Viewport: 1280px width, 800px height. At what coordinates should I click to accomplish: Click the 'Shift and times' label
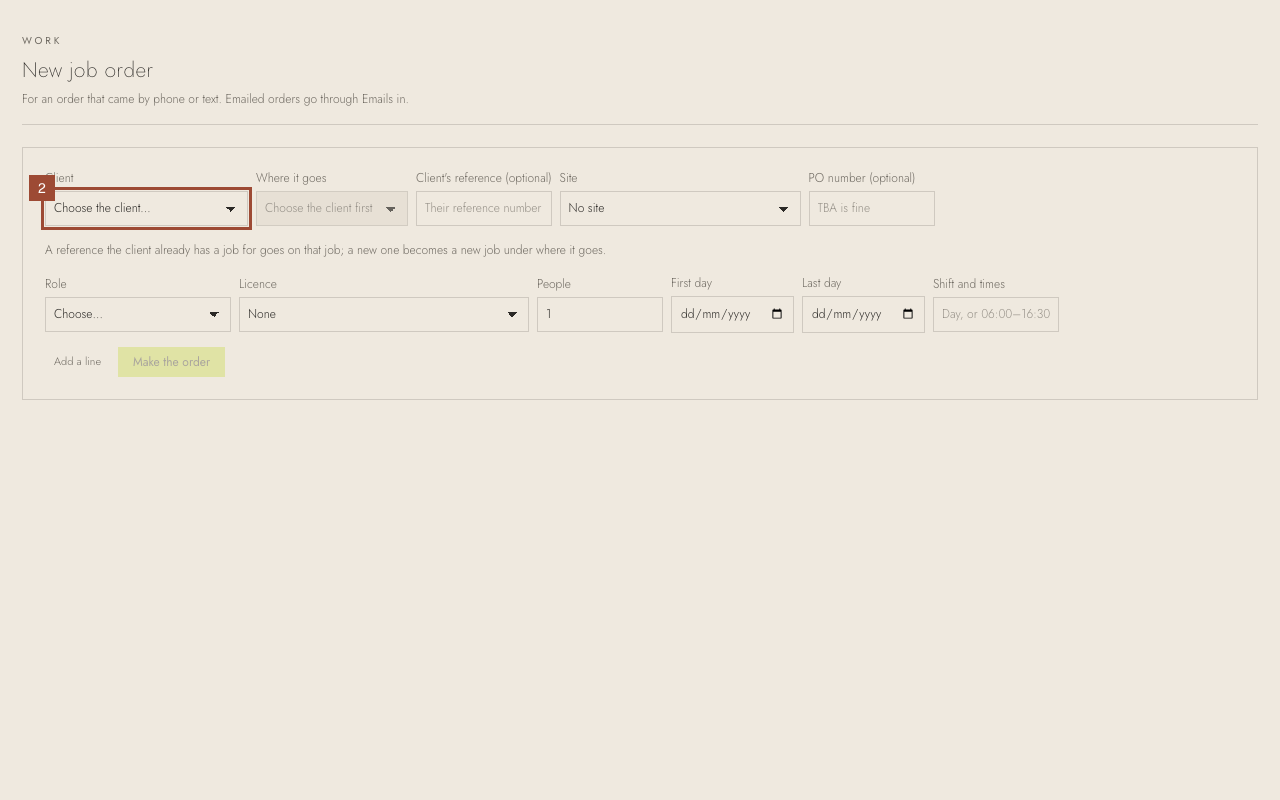[969, 284]
